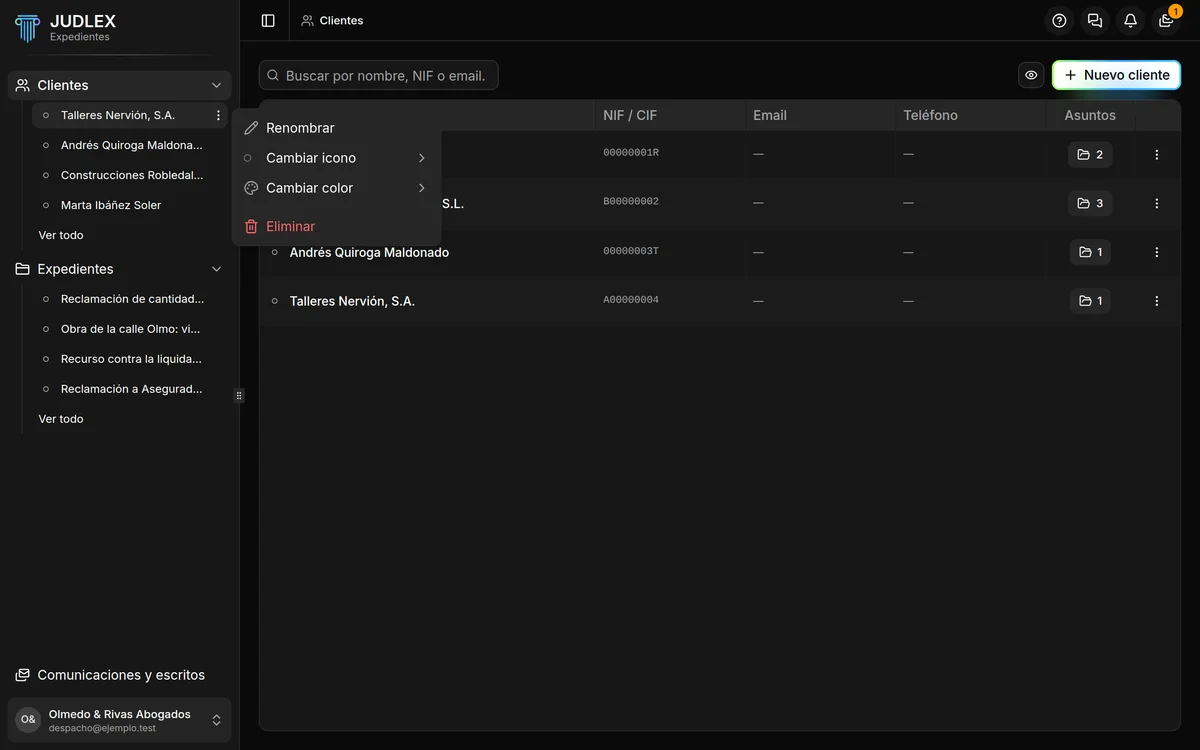The image size is (1200, 750).
Task: Toggle the sidebar panel icon
Action: click(x=268, y=20)
